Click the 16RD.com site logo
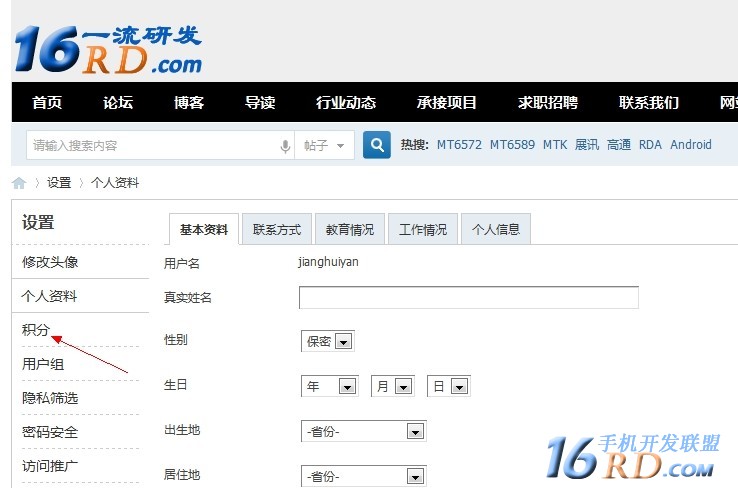The width and height of the screenshot is (738, 488). [108, 50]
